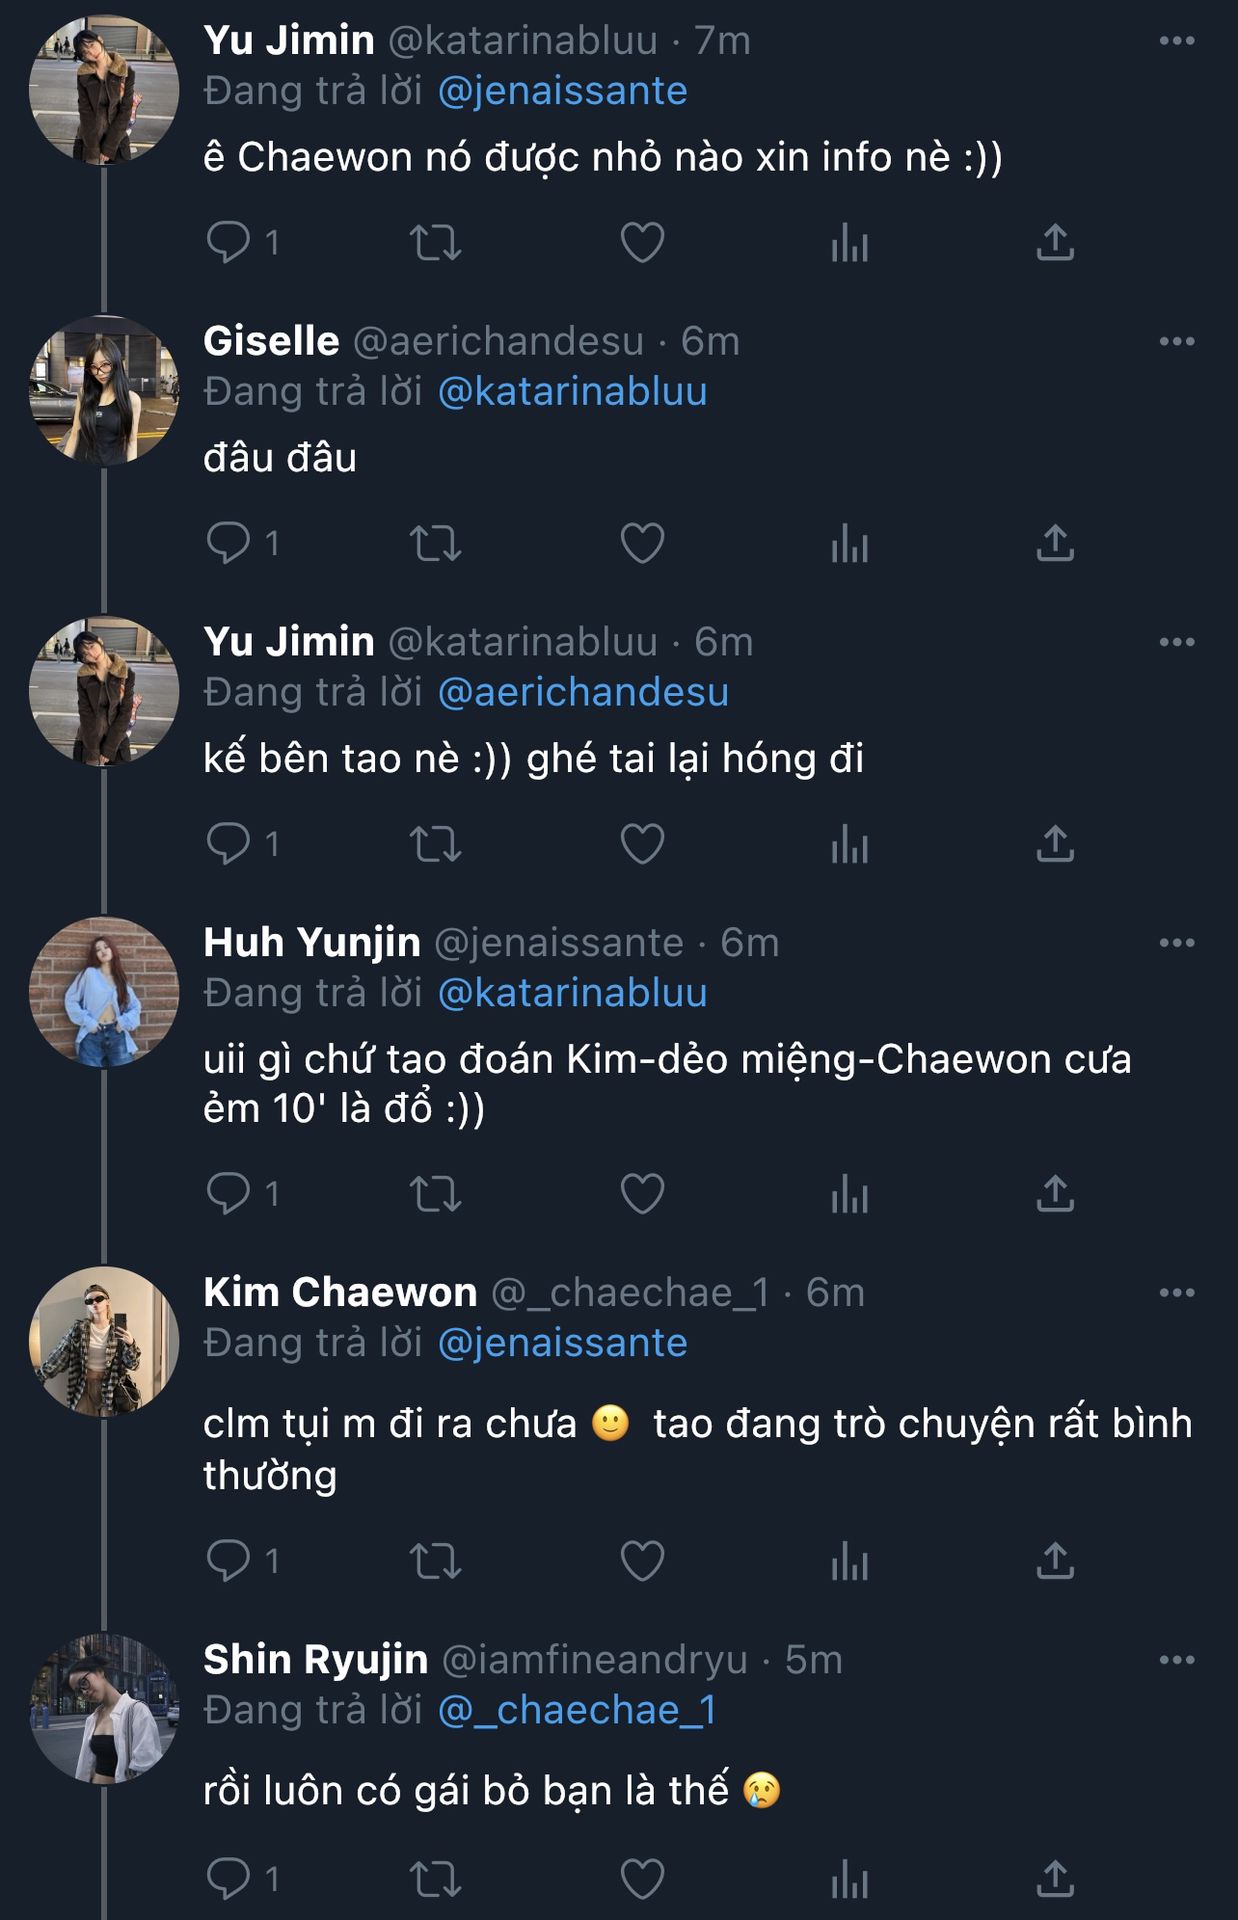View analytics for Kim Chaewon's tweet
The width and height of the screenshot is (1238, 1920).
click(849, 1560)
